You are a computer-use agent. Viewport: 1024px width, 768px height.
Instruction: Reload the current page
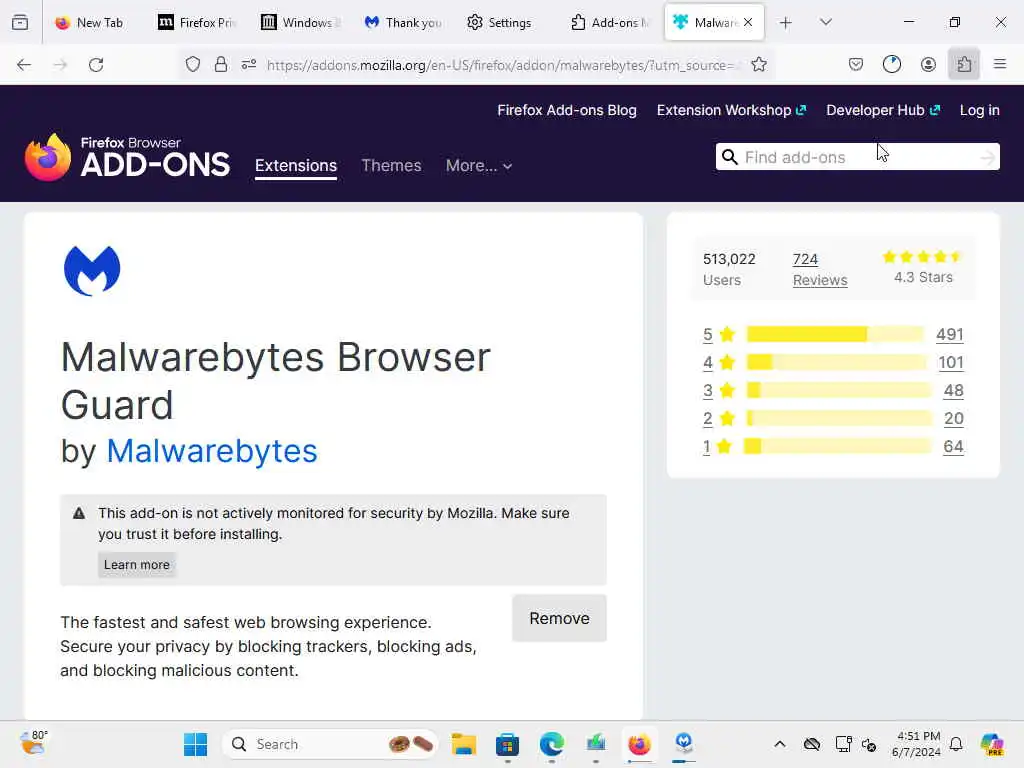pyautogui.click(x=96, y=65)
